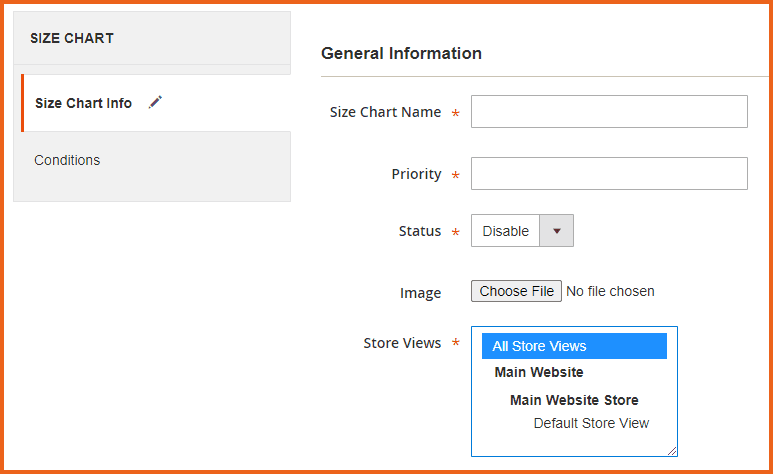Viewport: 773px width, 474px height.
Task: Open the Status dropdown arrow
Action: click(556, 231)
